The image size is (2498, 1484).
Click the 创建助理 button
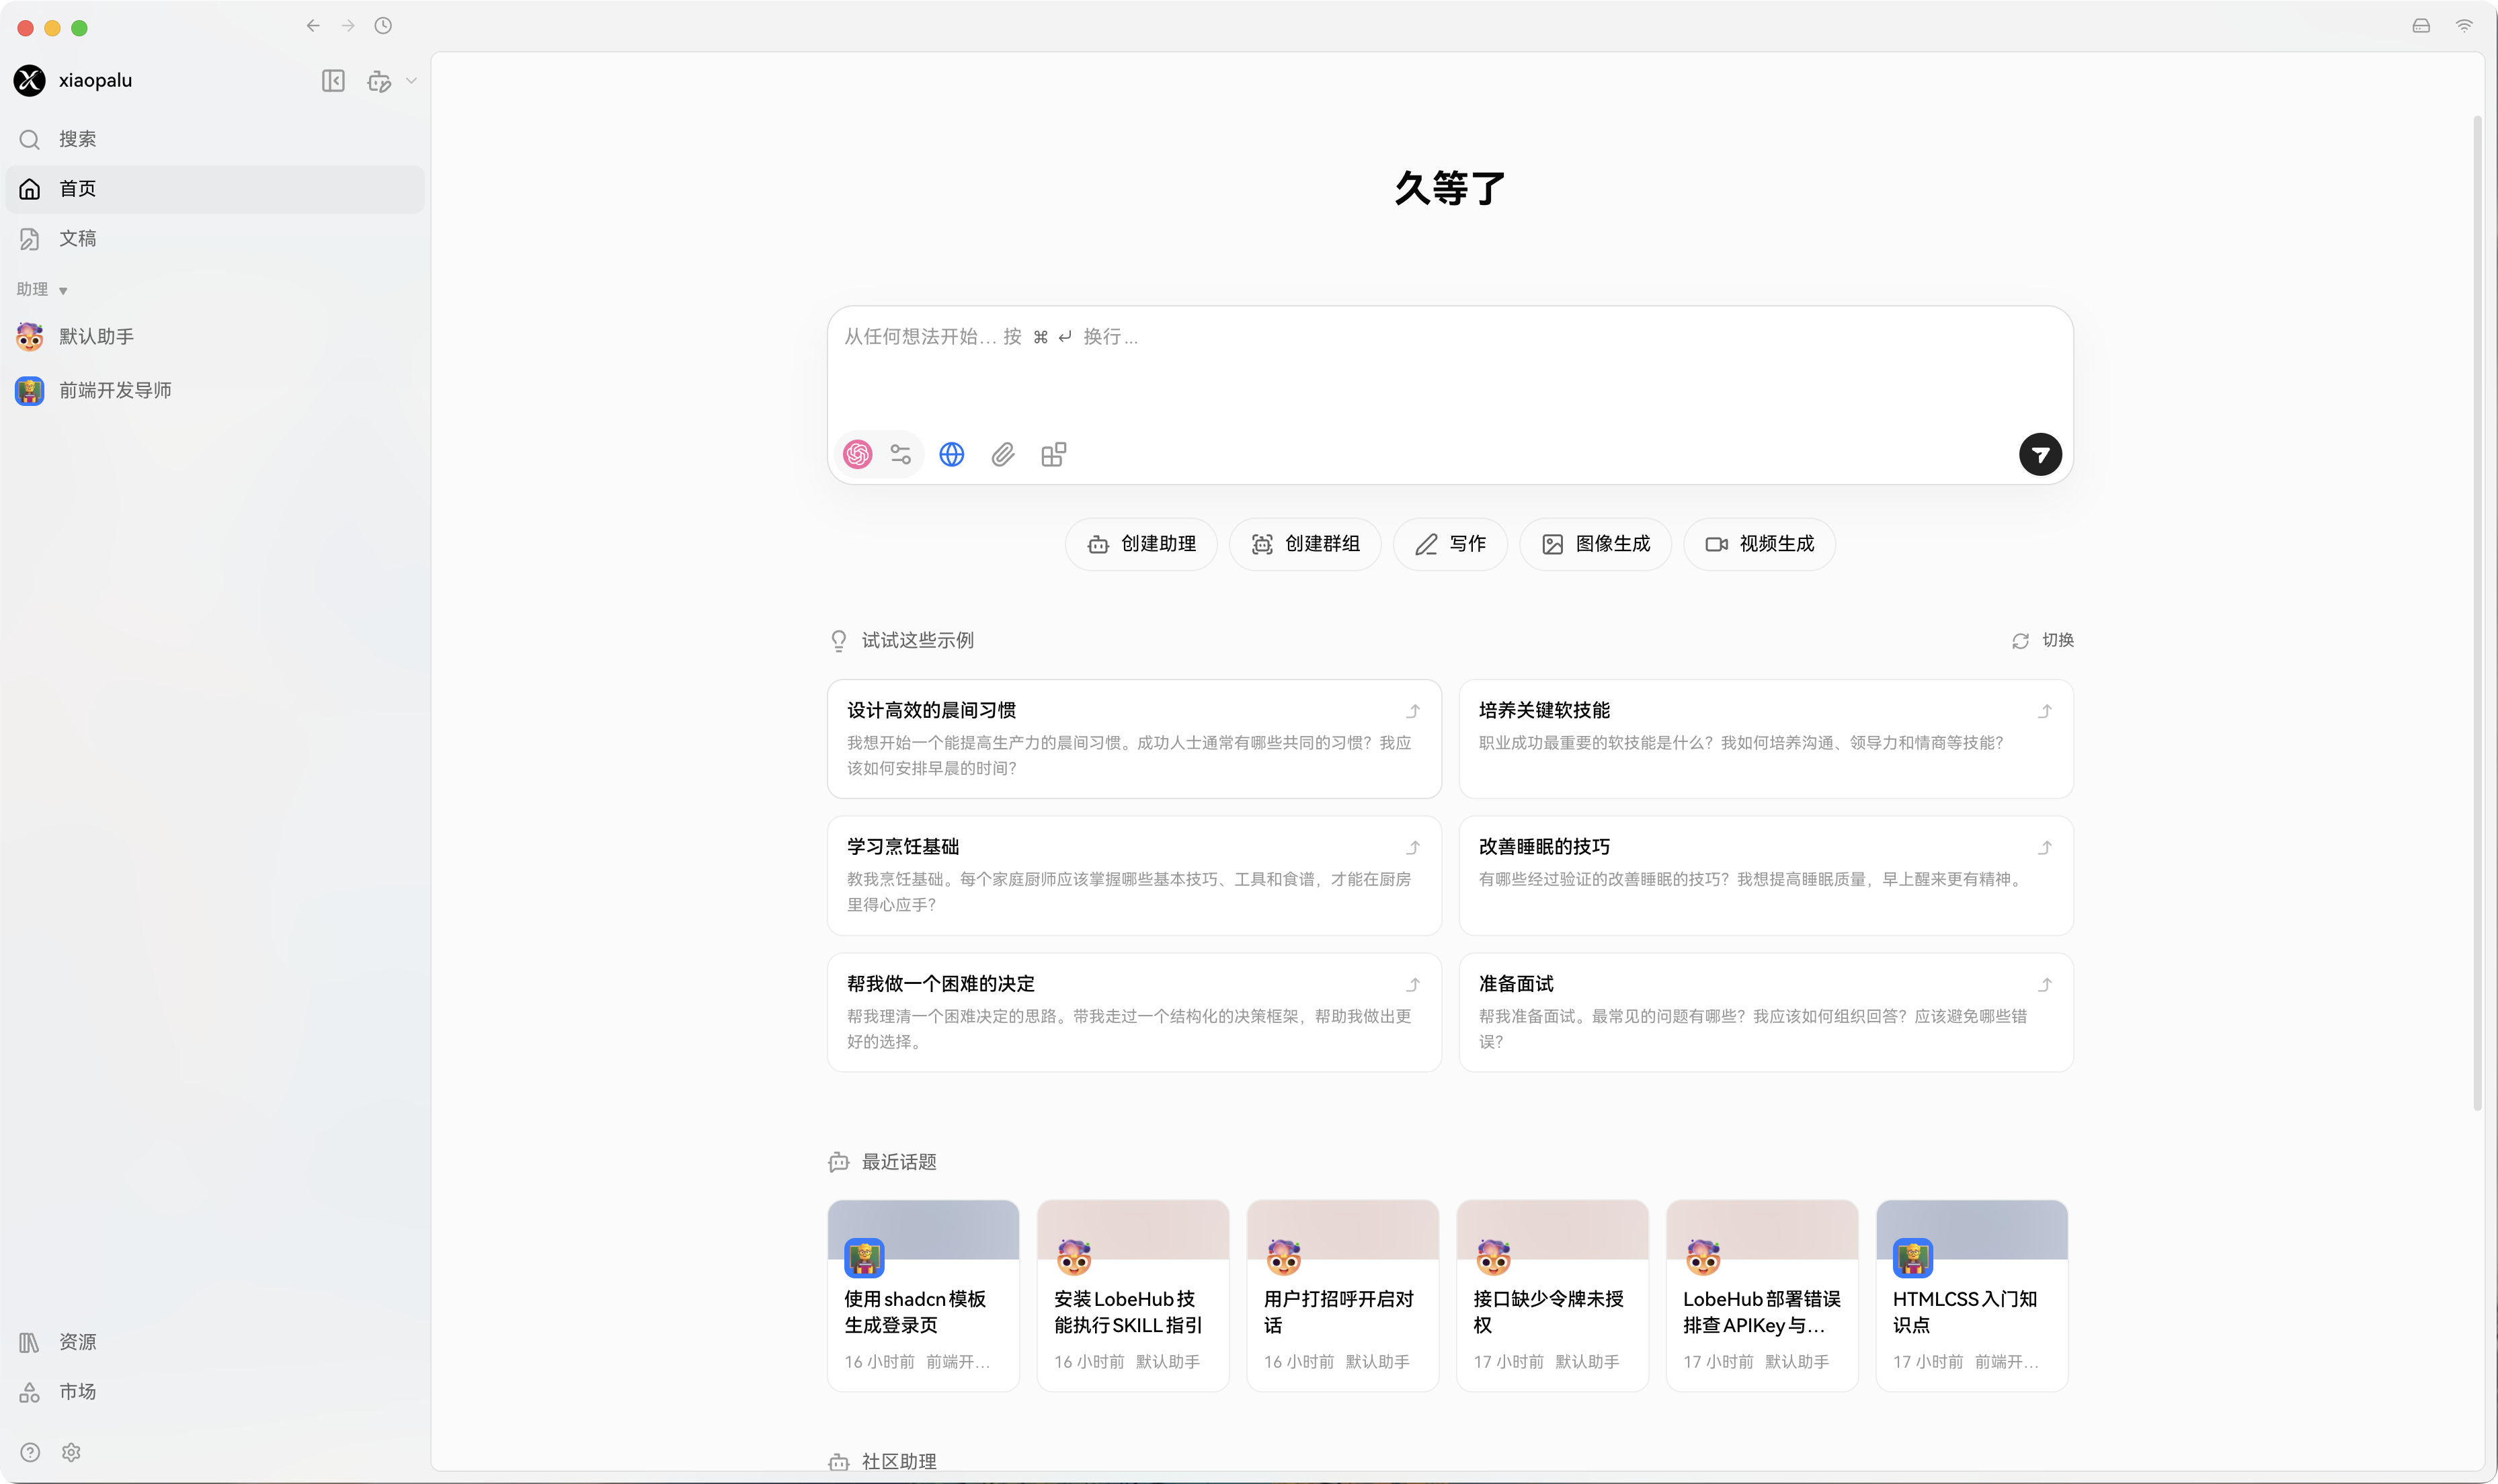[1141, 544]
